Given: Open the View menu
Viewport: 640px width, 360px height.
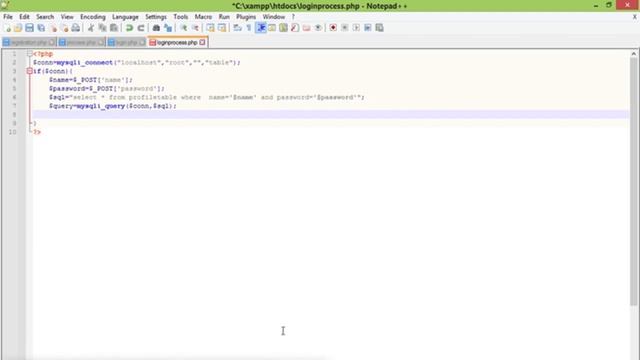Looking at the screenshot, I should pos(67,17).
